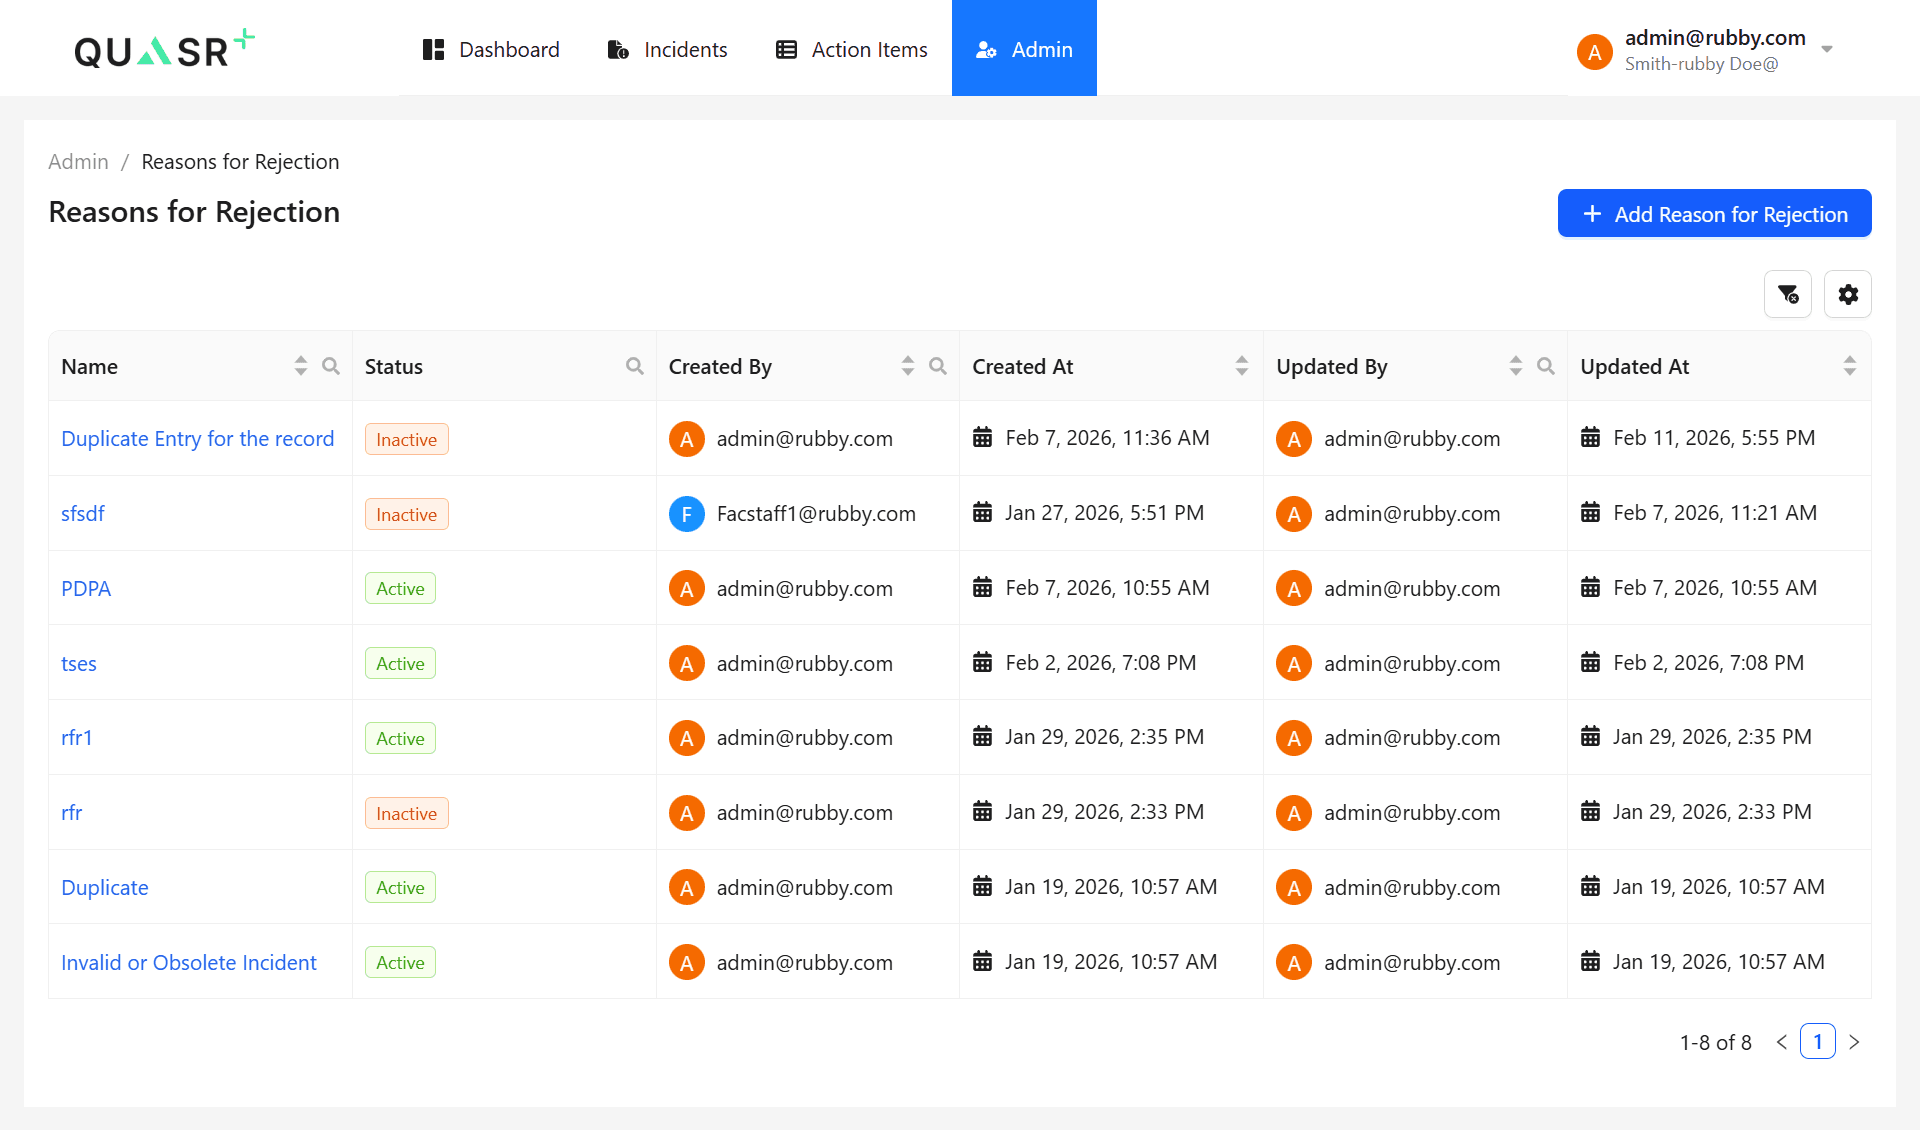Screen dimensions: 1920x1130
Task: Toggle the Inactive status badge for sfsdf
Action: point(406,513)
